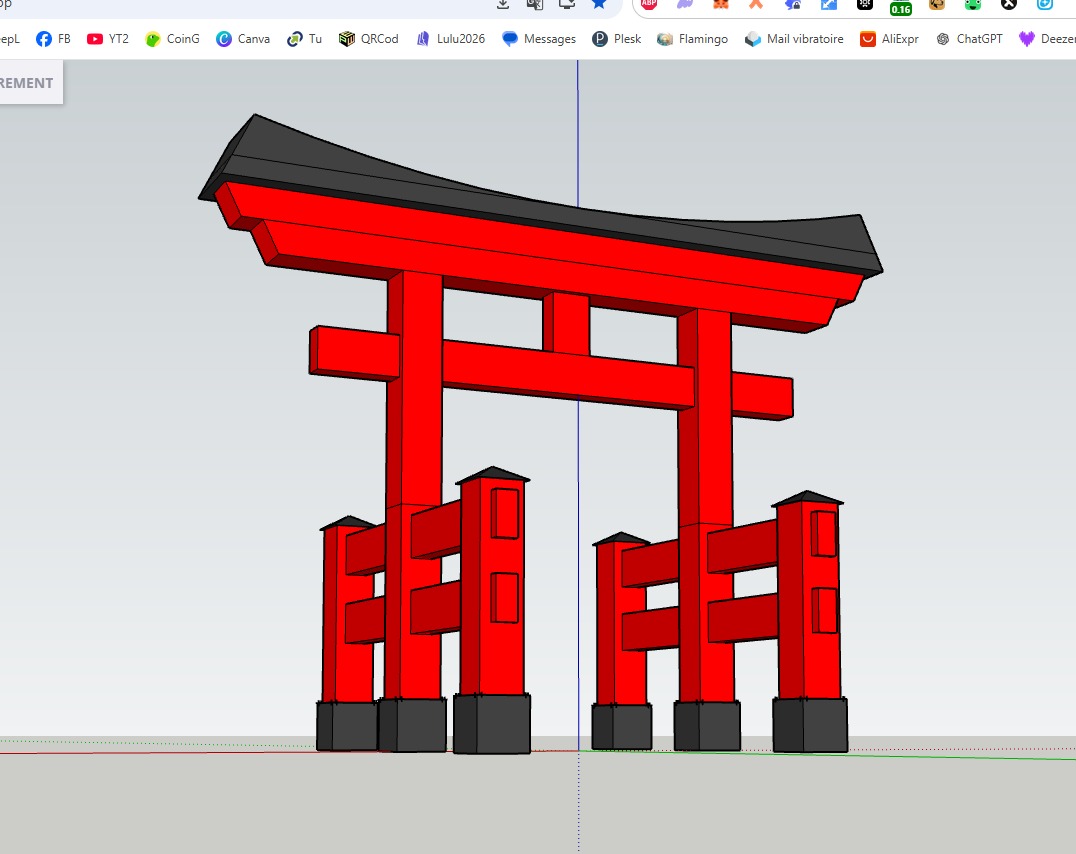Click the extension showing 0.16 badge
The image size is (1076, 854).
coord(900,6)
